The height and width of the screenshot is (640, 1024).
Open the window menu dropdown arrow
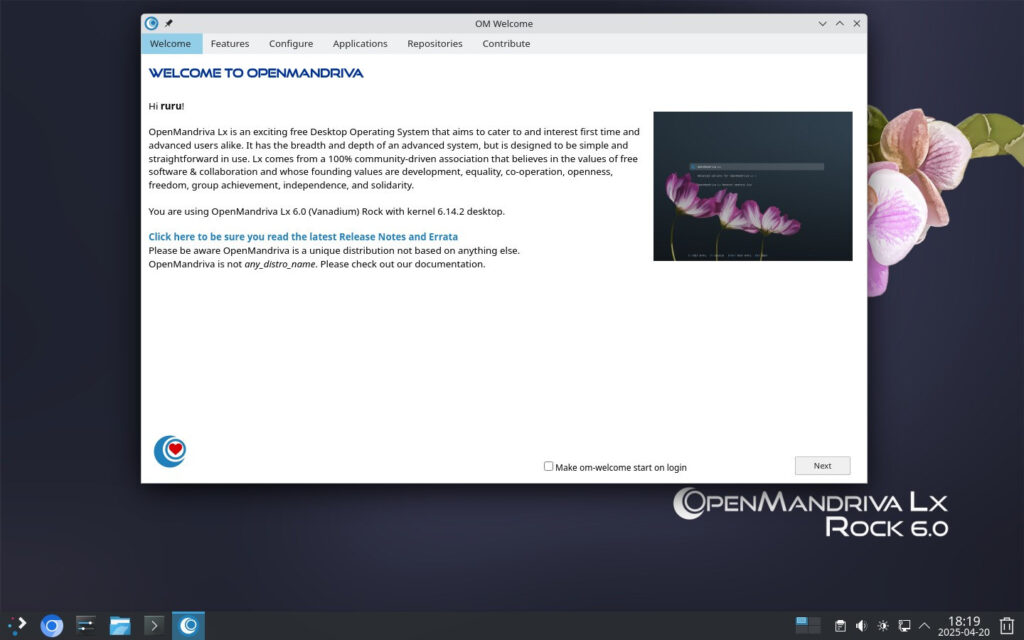823,22
